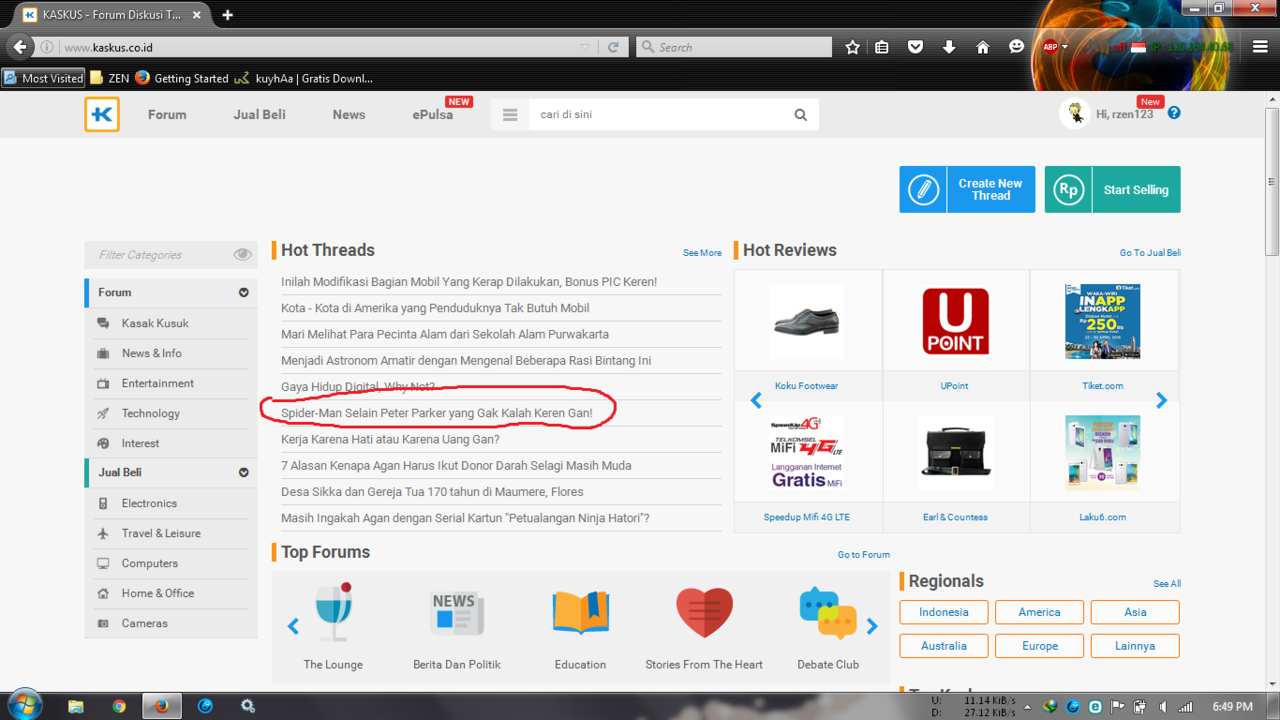Image resolution: width=1280 pixels, height=720 pixels.
Task: Open the taskbar file explorer icon
Action: tap(76, 706)
